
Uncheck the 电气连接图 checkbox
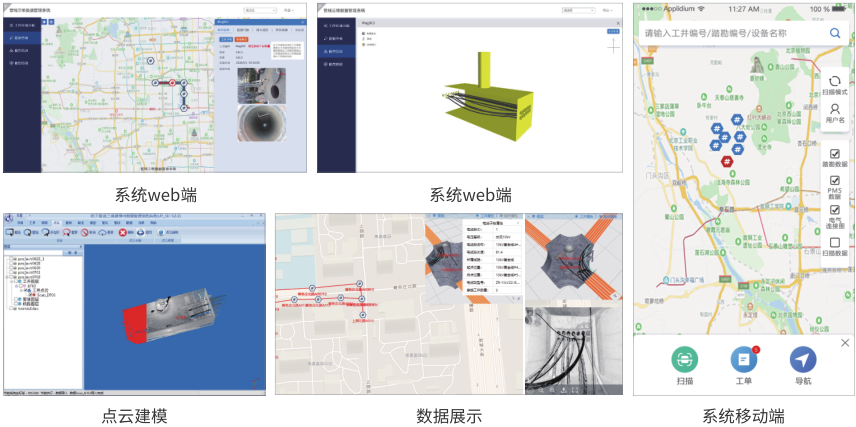pos(835,211)
